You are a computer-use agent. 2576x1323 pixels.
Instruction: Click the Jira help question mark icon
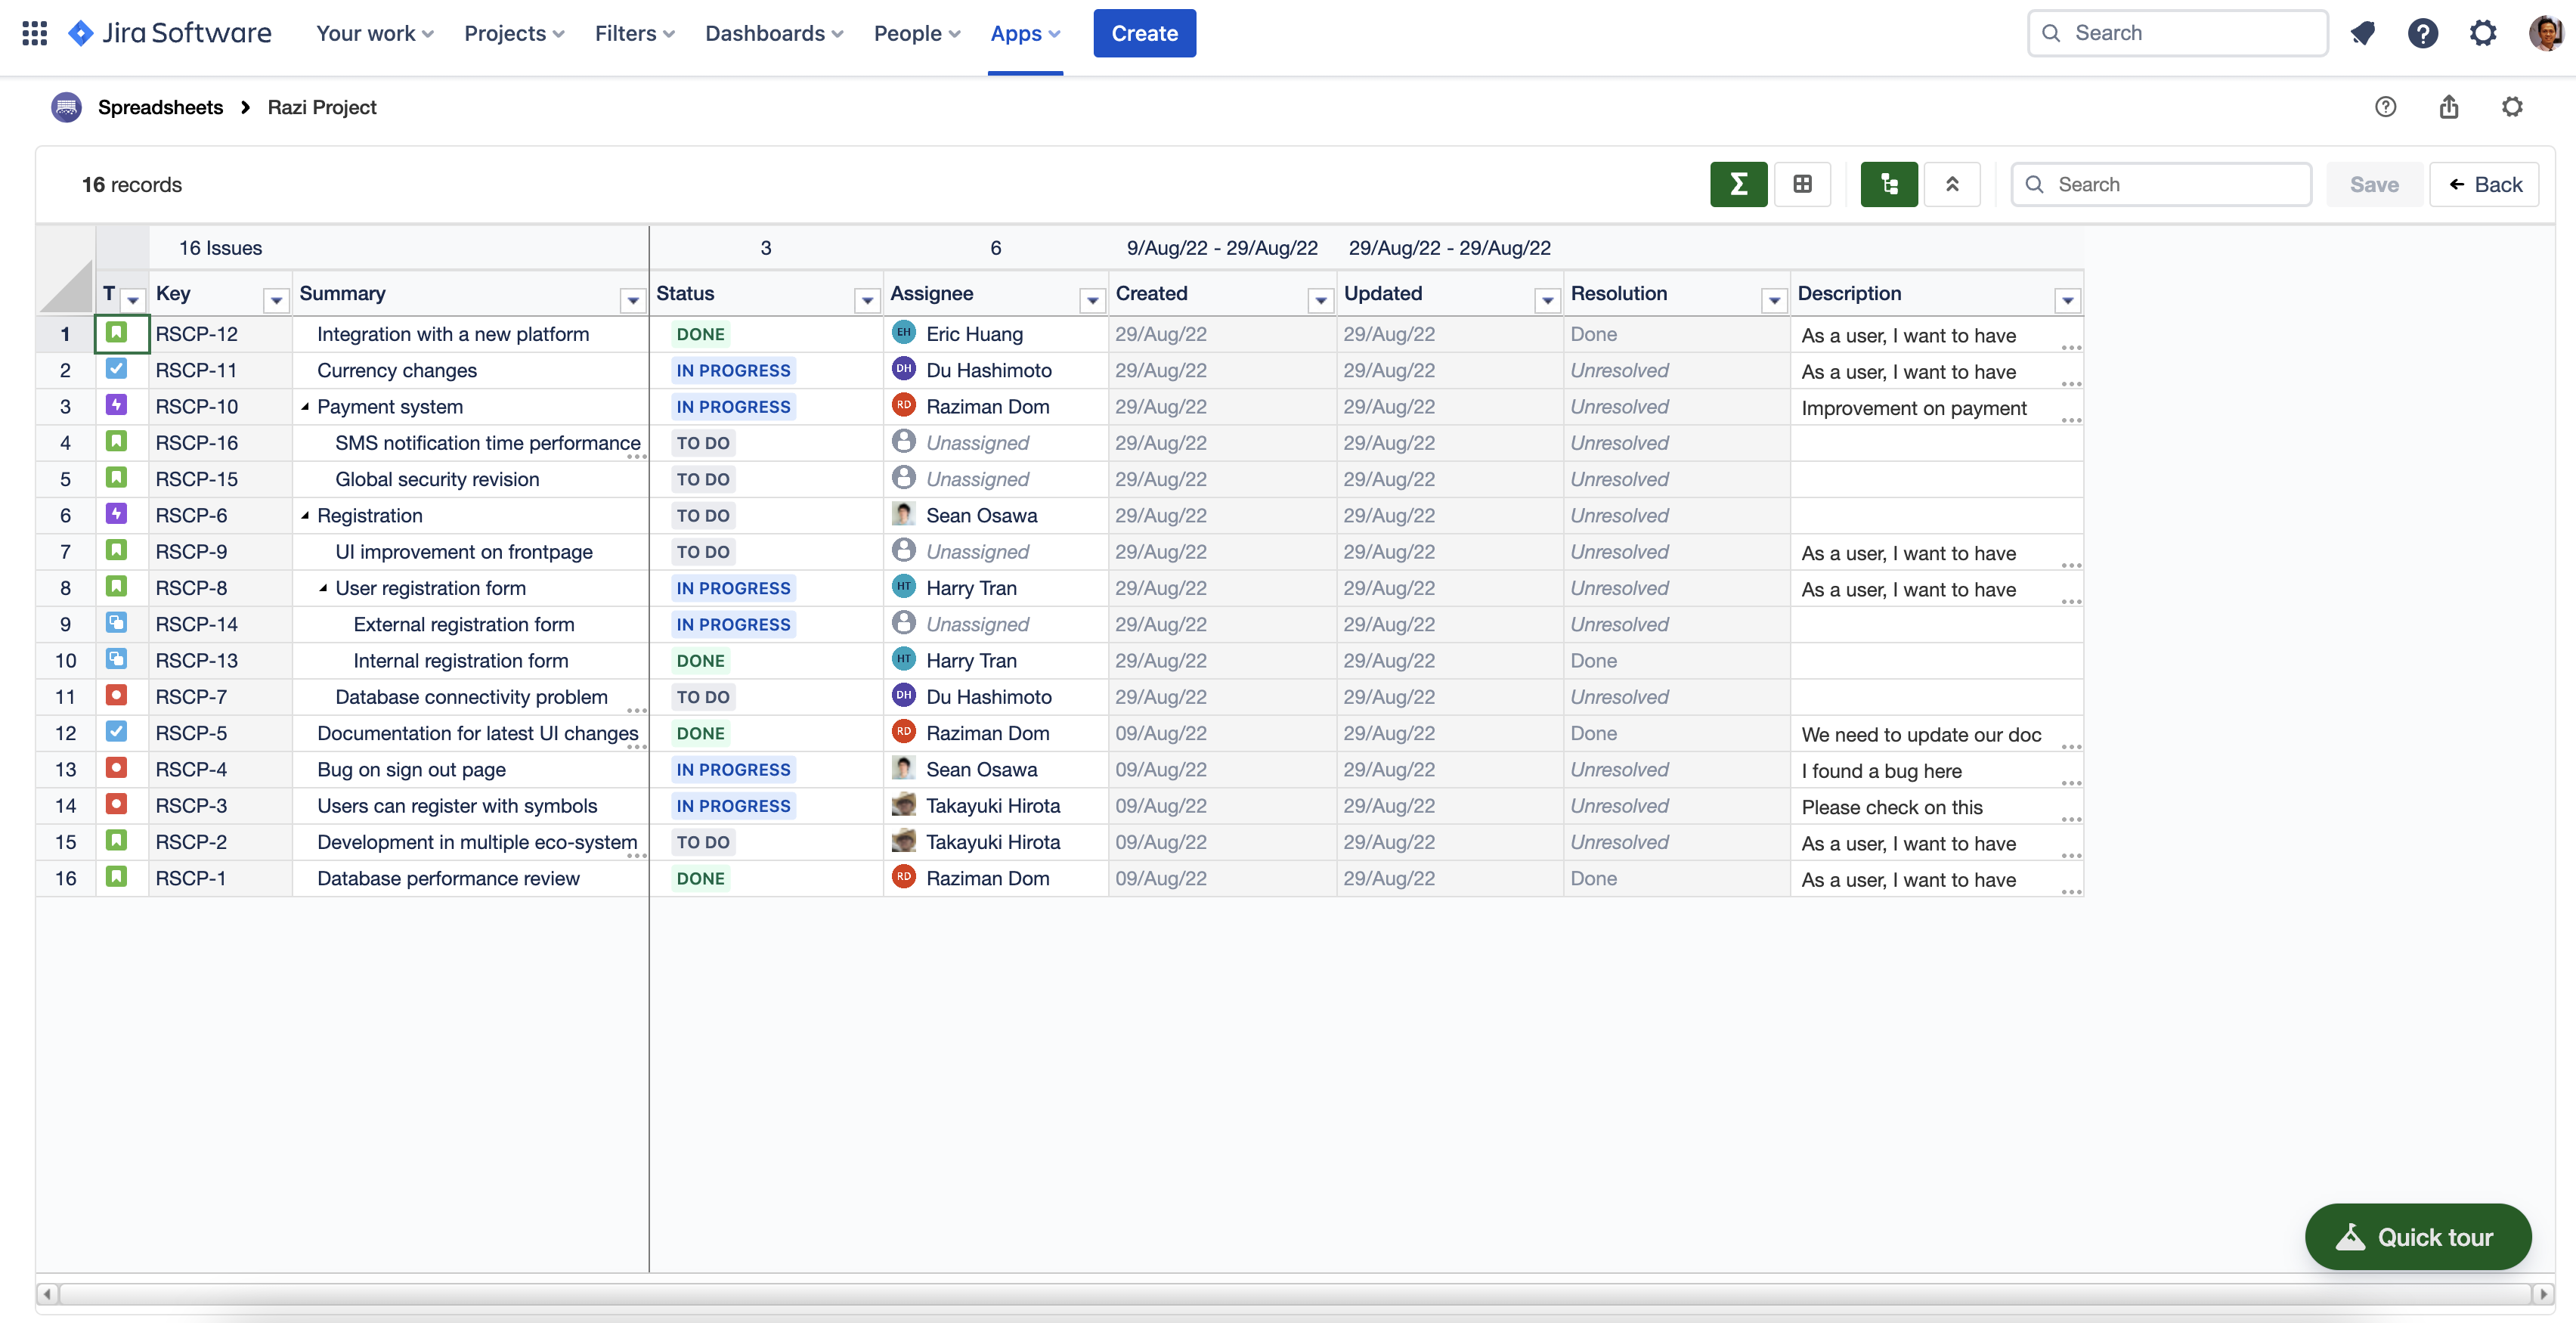tap(2422, 33)
